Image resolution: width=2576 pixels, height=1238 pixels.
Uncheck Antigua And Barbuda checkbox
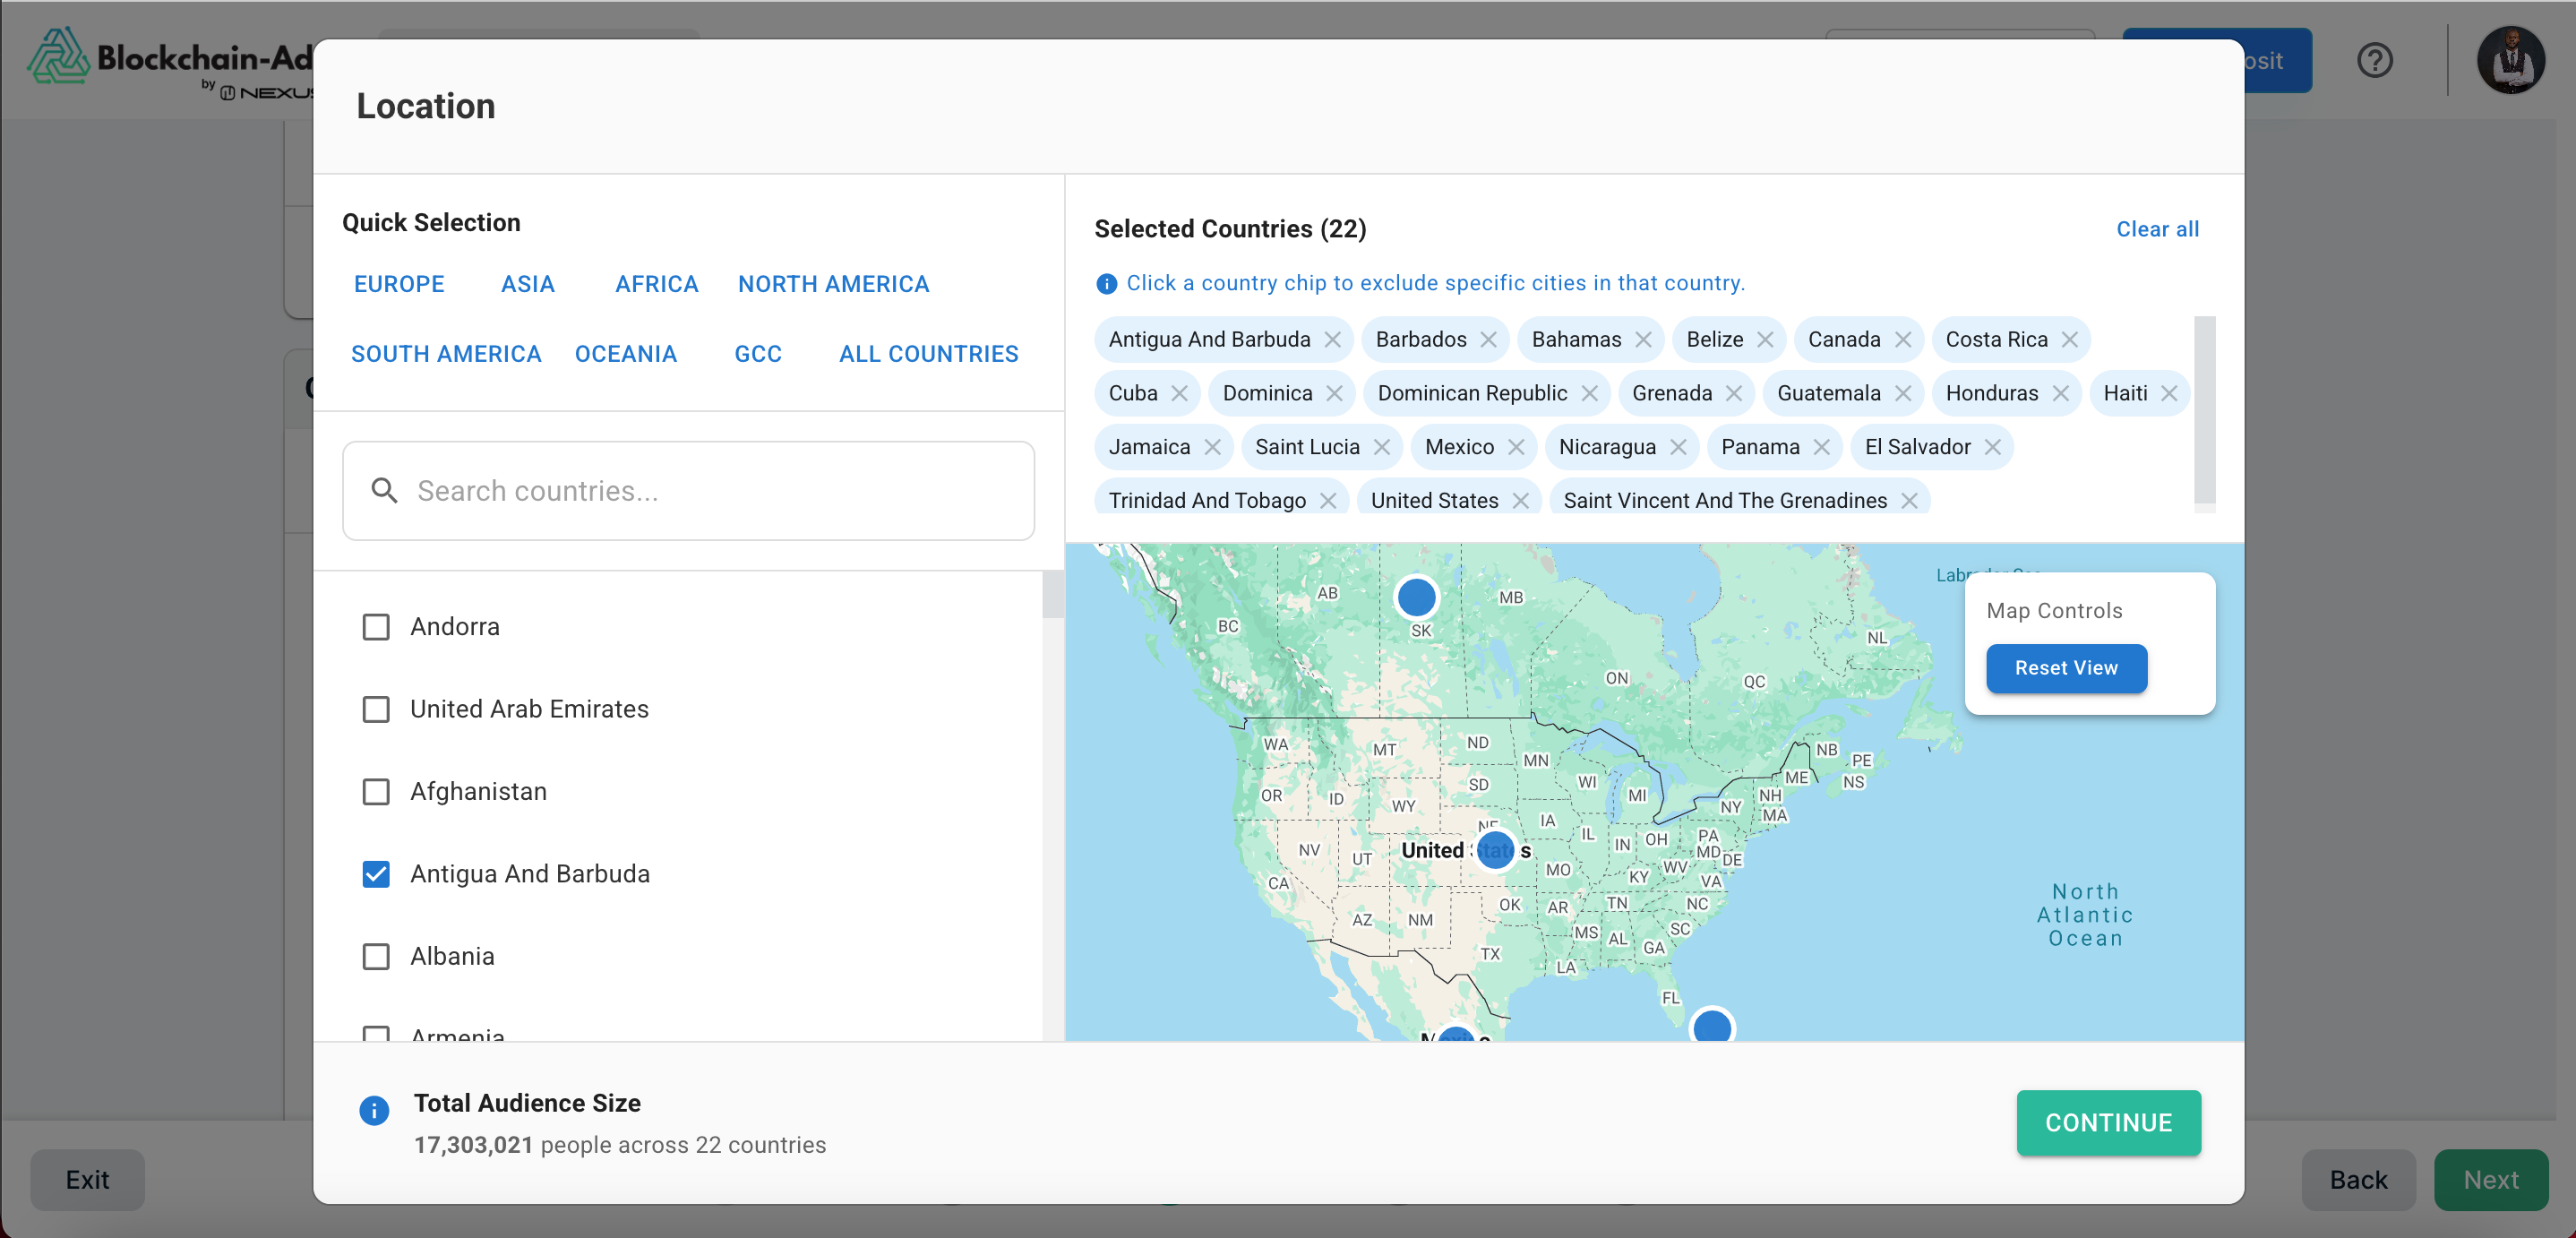[376, 874]
